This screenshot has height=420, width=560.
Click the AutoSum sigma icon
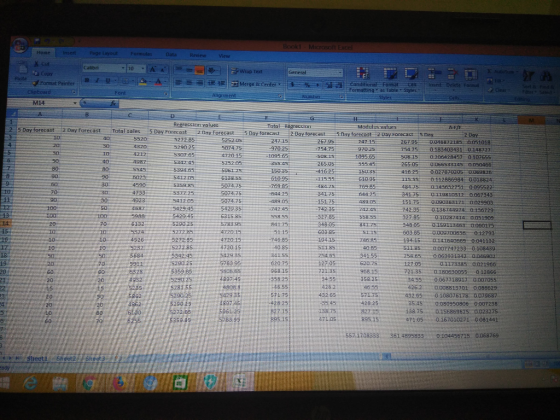pos(490,71)
